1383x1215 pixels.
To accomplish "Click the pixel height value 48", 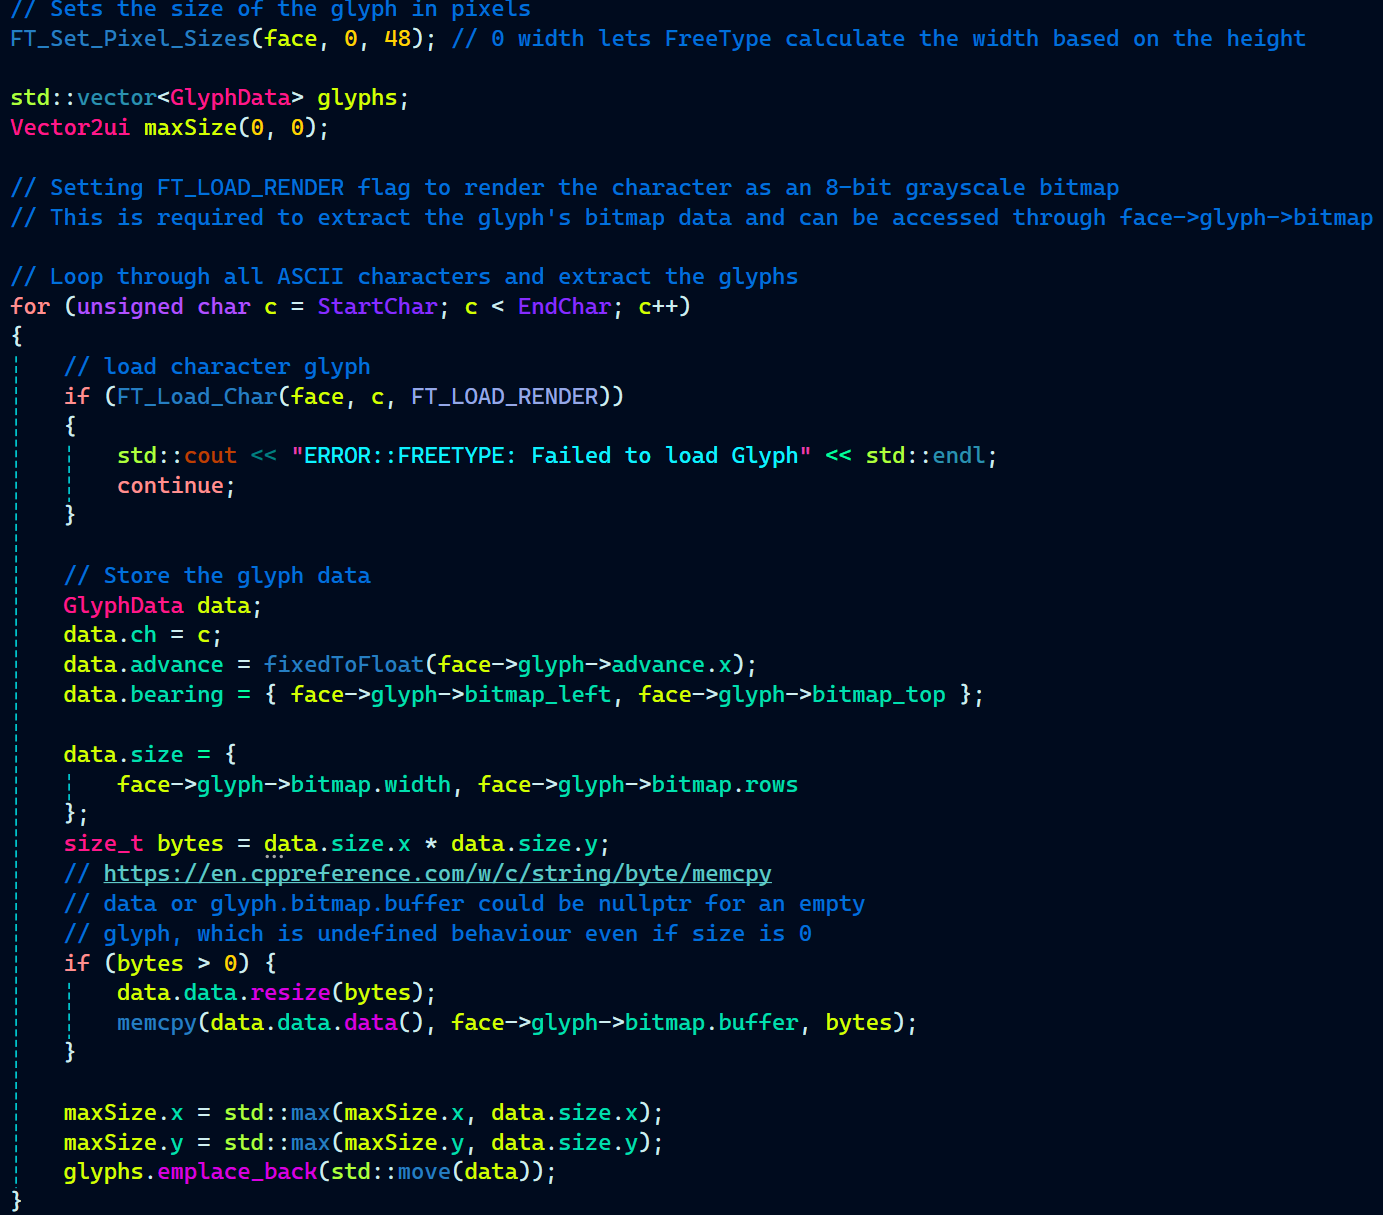I will (397, 39).
